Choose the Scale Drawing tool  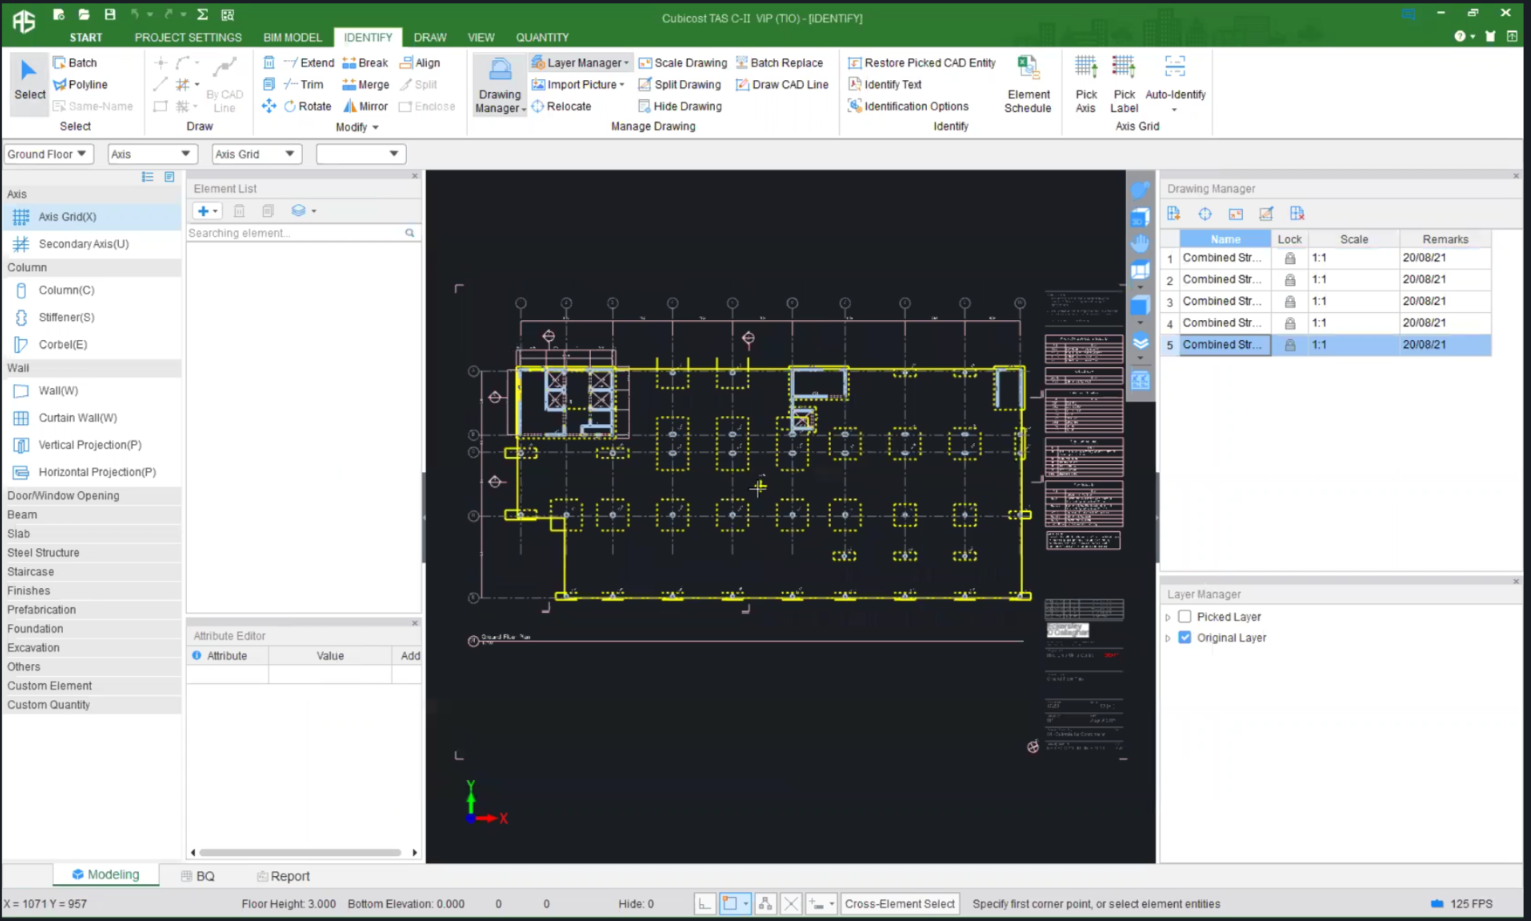[x=682, y=63]
